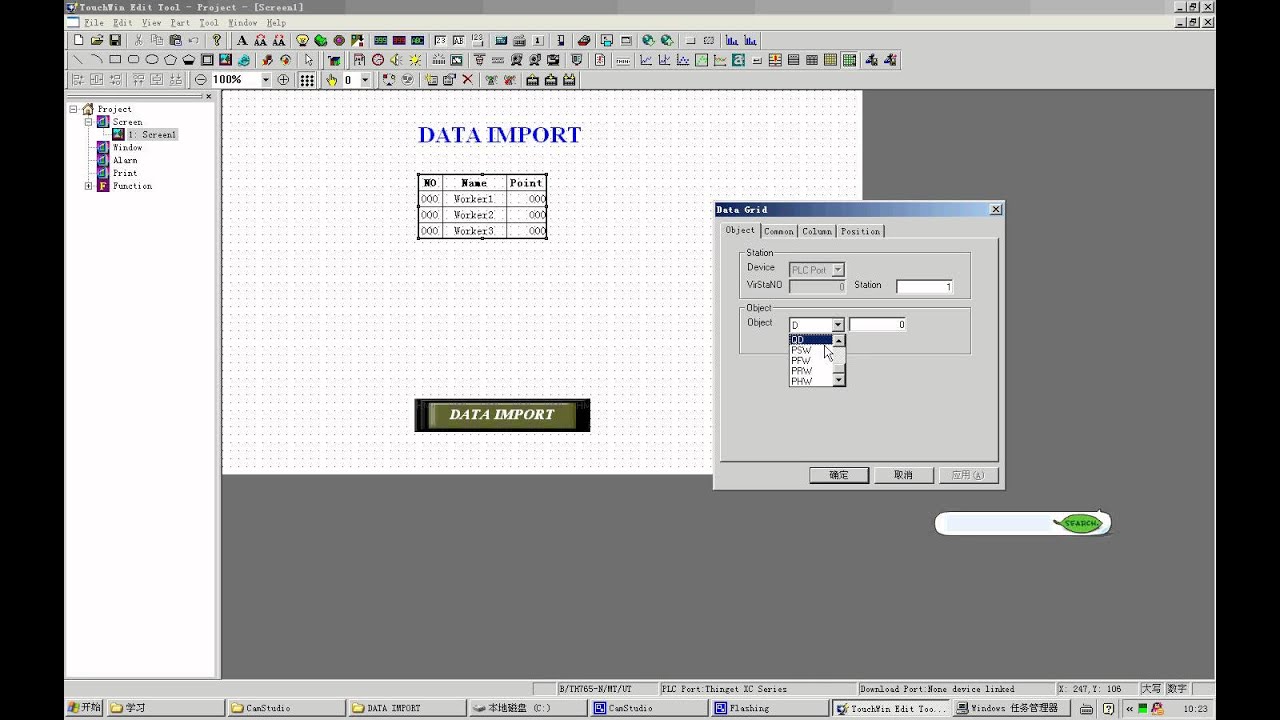Delete with the red X icon
Viewport: 1280px width, 720px height.
click(x=467, y=79)
